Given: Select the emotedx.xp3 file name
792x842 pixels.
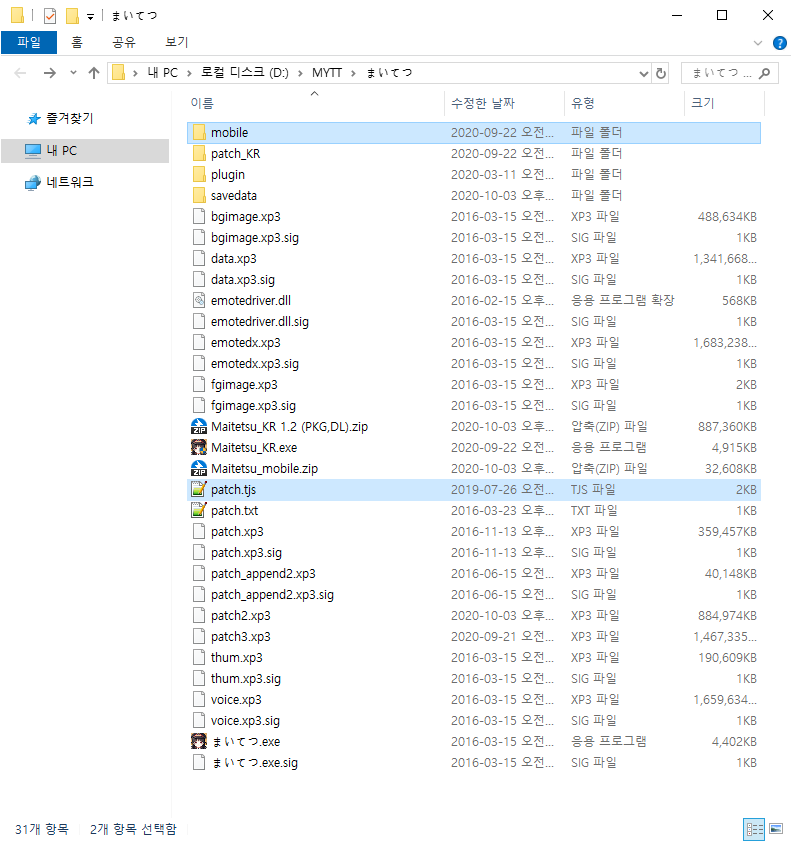Looking at the screenshot, I should [245, 343].
